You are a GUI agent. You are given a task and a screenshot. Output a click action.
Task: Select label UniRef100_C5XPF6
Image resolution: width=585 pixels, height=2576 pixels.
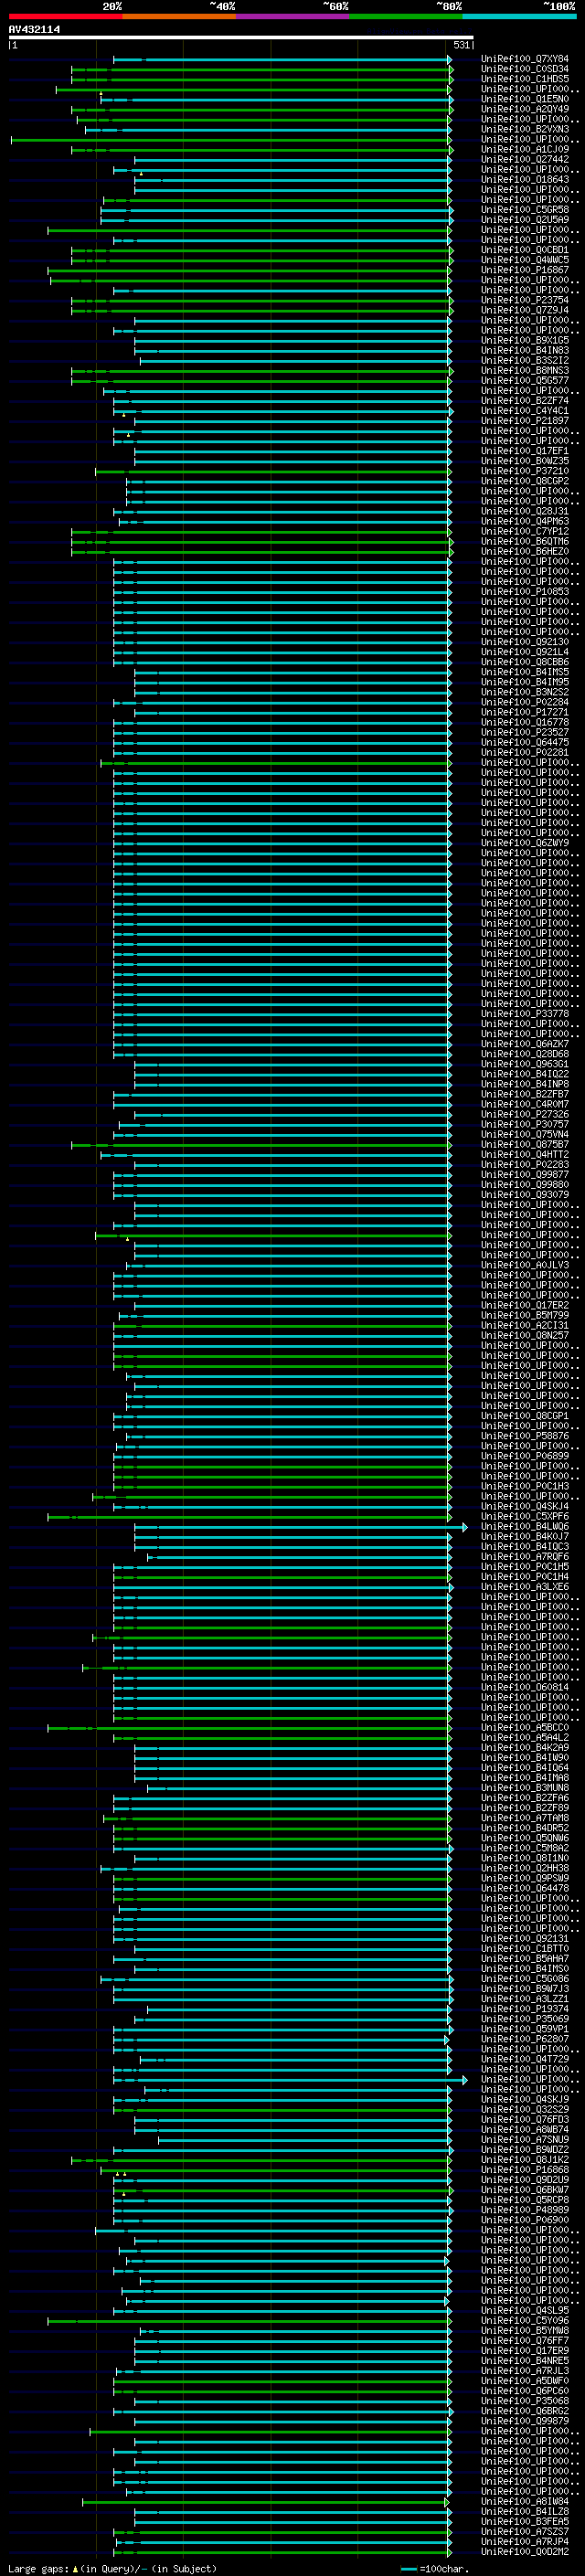click(x=525, y=1517)
